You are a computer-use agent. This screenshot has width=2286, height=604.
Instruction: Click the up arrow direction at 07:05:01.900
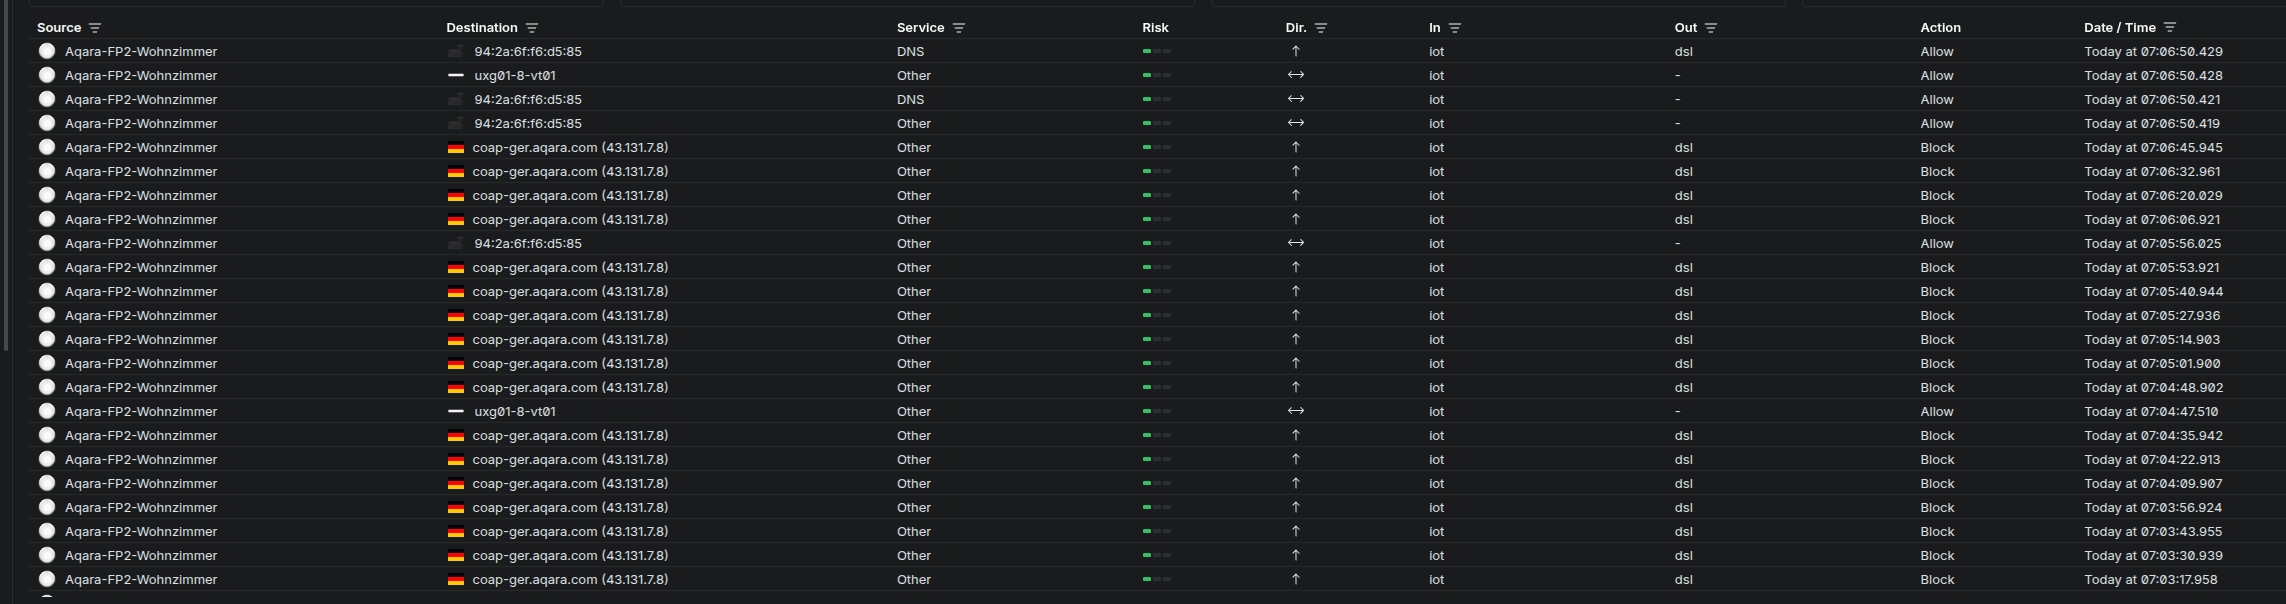(1296, 363)
